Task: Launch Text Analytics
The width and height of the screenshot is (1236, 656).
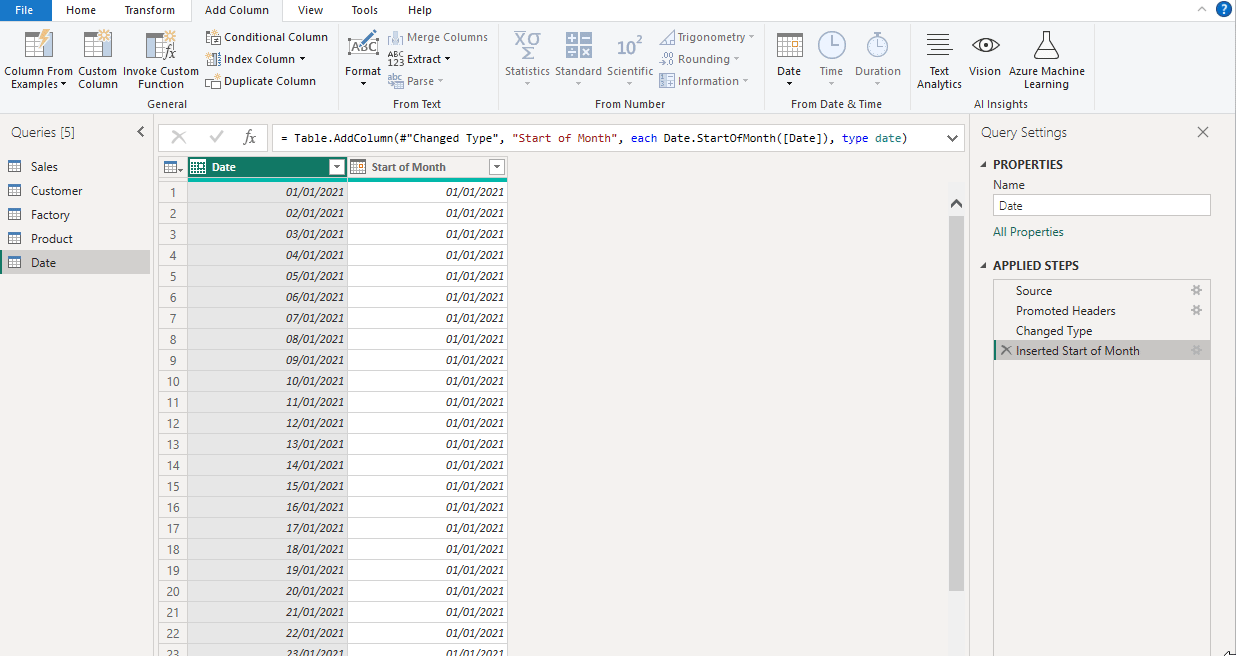Action: click(x=939, y=60)
